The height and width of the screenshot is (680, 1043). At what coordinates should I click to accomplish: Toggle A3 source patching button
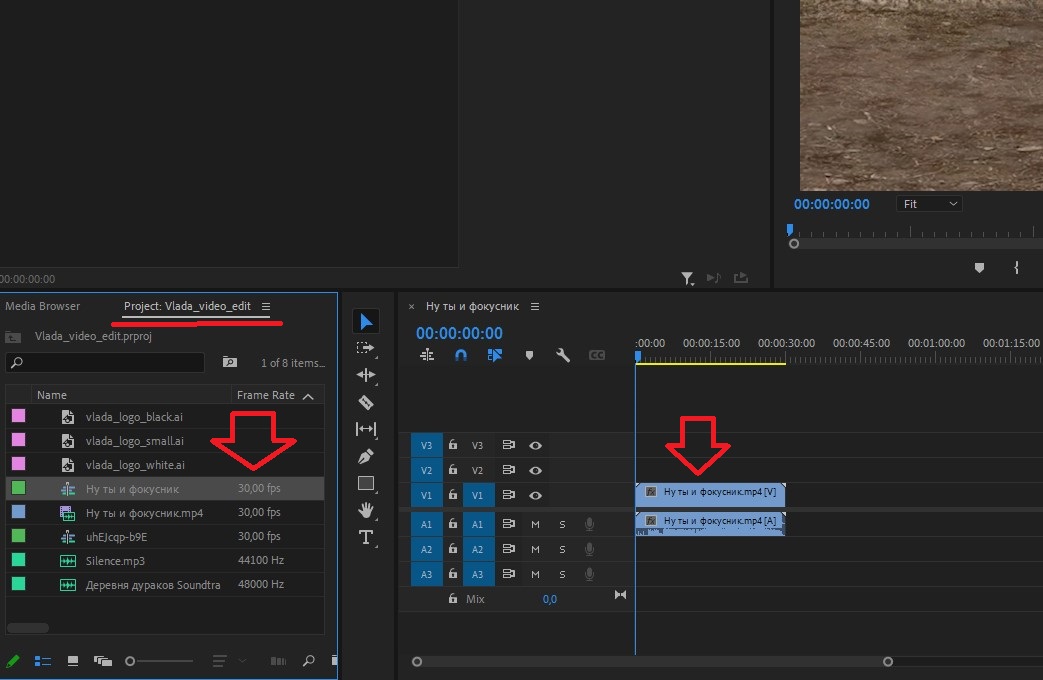point(426,574)
